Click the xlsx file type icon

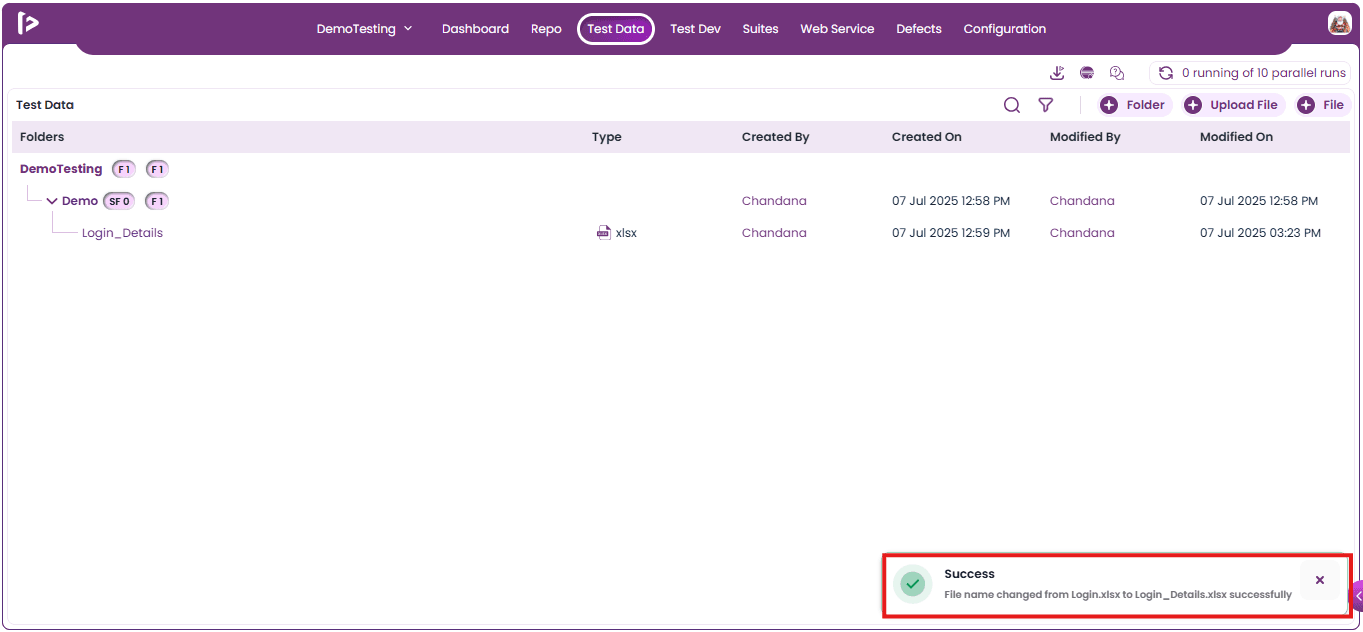click(x=603, y=233)
